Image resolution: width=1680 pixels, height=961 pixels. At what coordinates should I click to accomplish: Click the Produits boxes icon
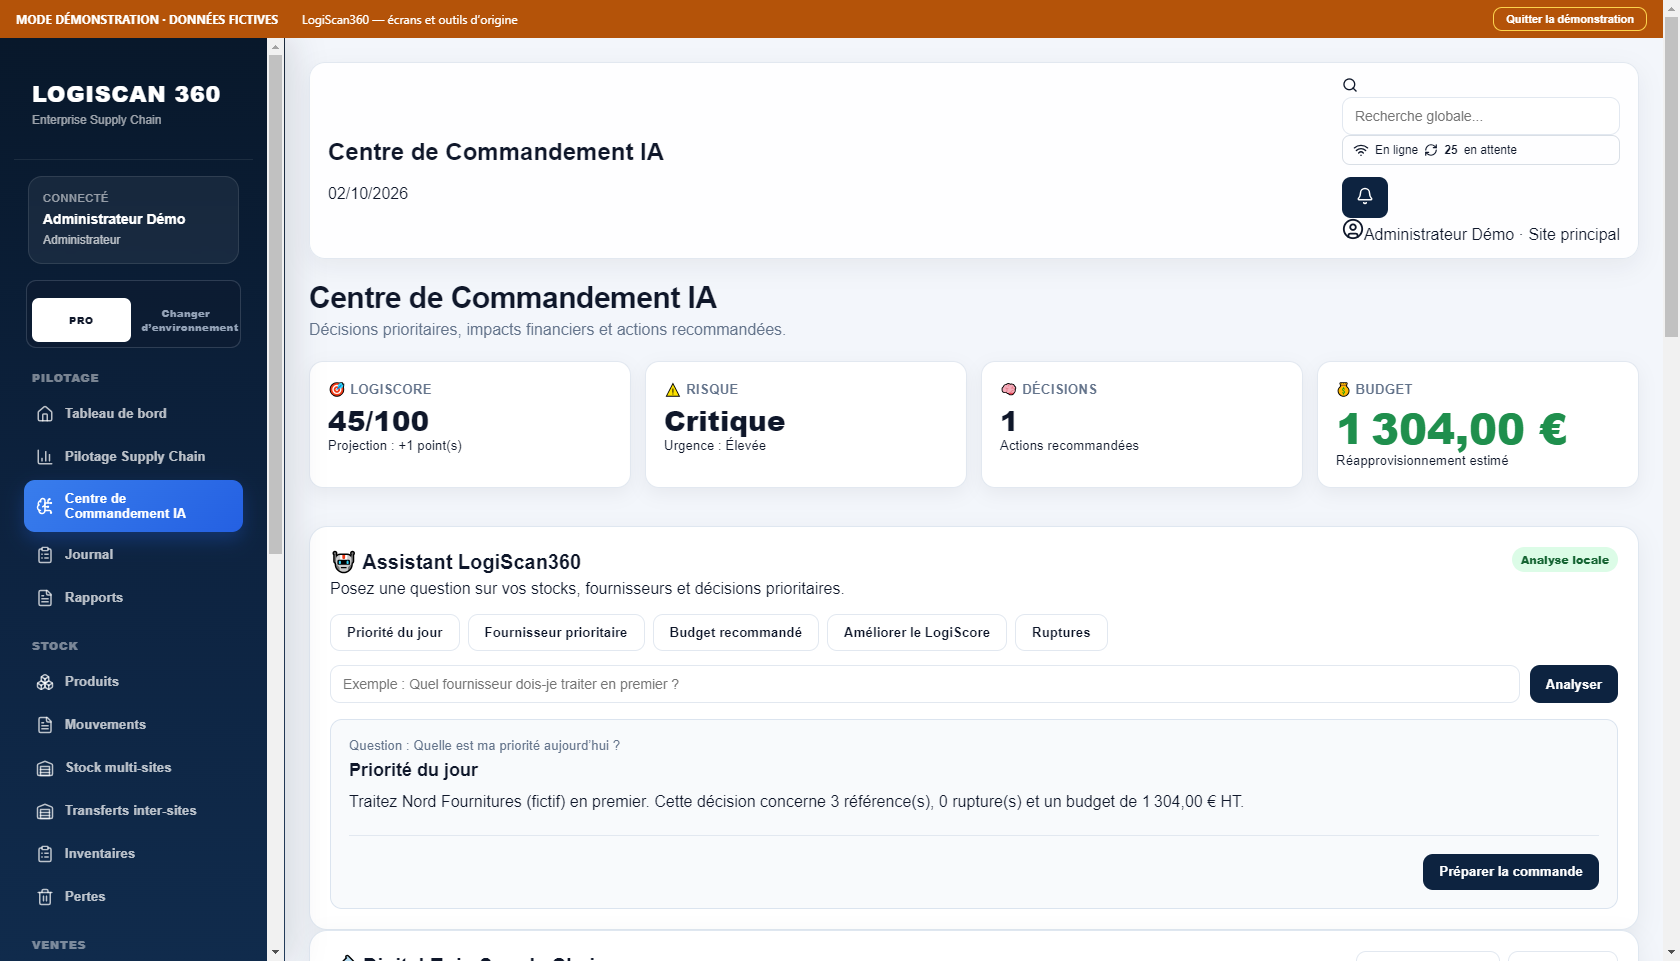pos(45,682)
